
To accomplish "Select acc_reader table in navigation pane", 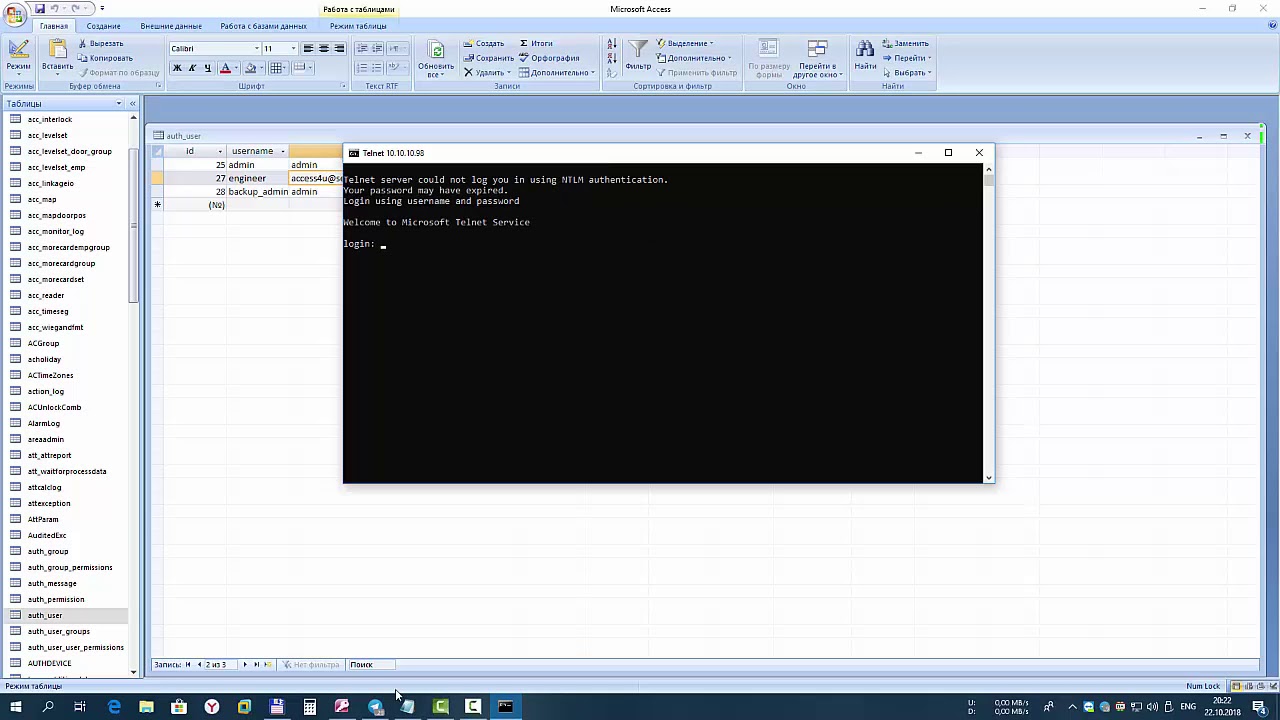I will pyautogui.click(x=46, y=295).
